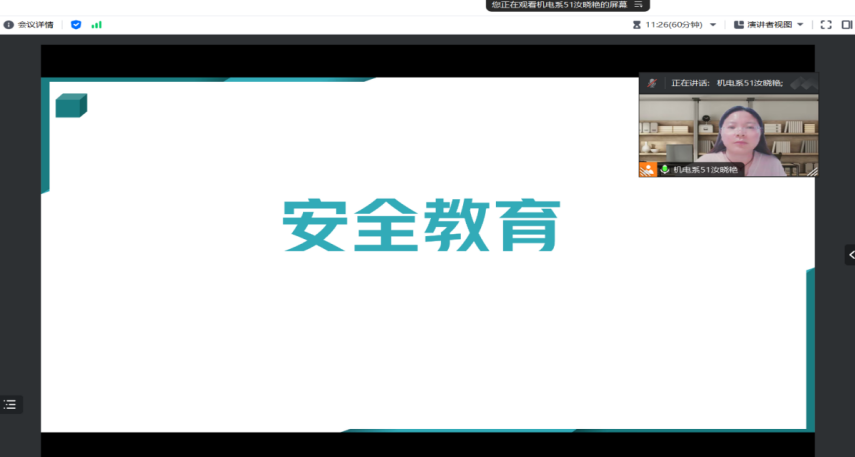Click the hourglass timer icon
Image resolution: width=855 pixels, height=457 pixels.
pyautogui.click(x=636, y=24)
